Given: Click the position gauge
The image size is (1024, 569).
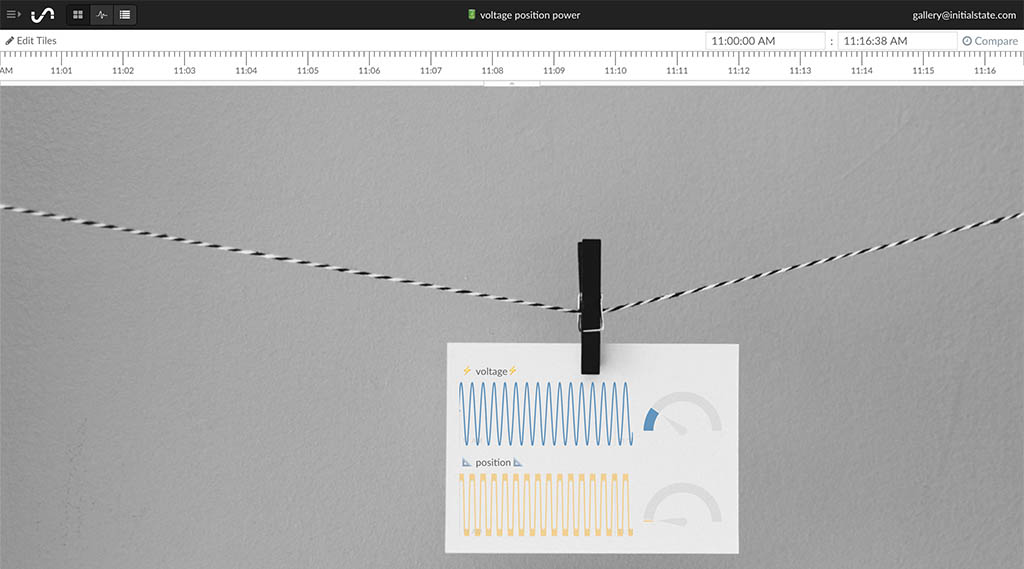Looking at the screenshot, I should tap(682, 504).
